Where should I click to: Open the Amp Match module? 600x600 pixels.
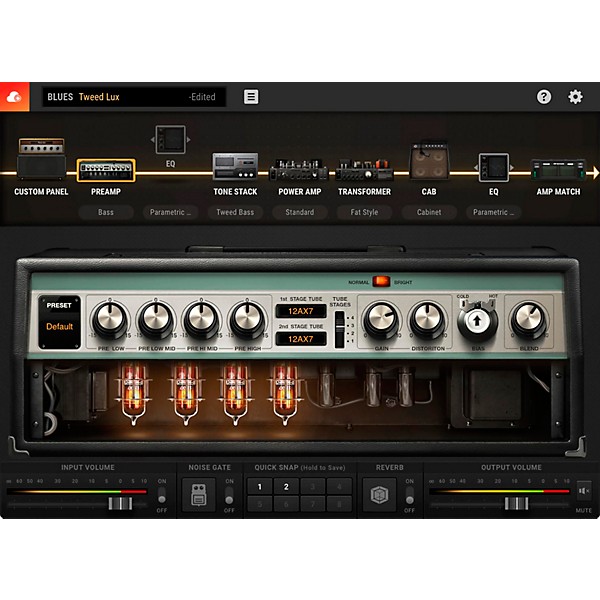(x=558, y=169)
